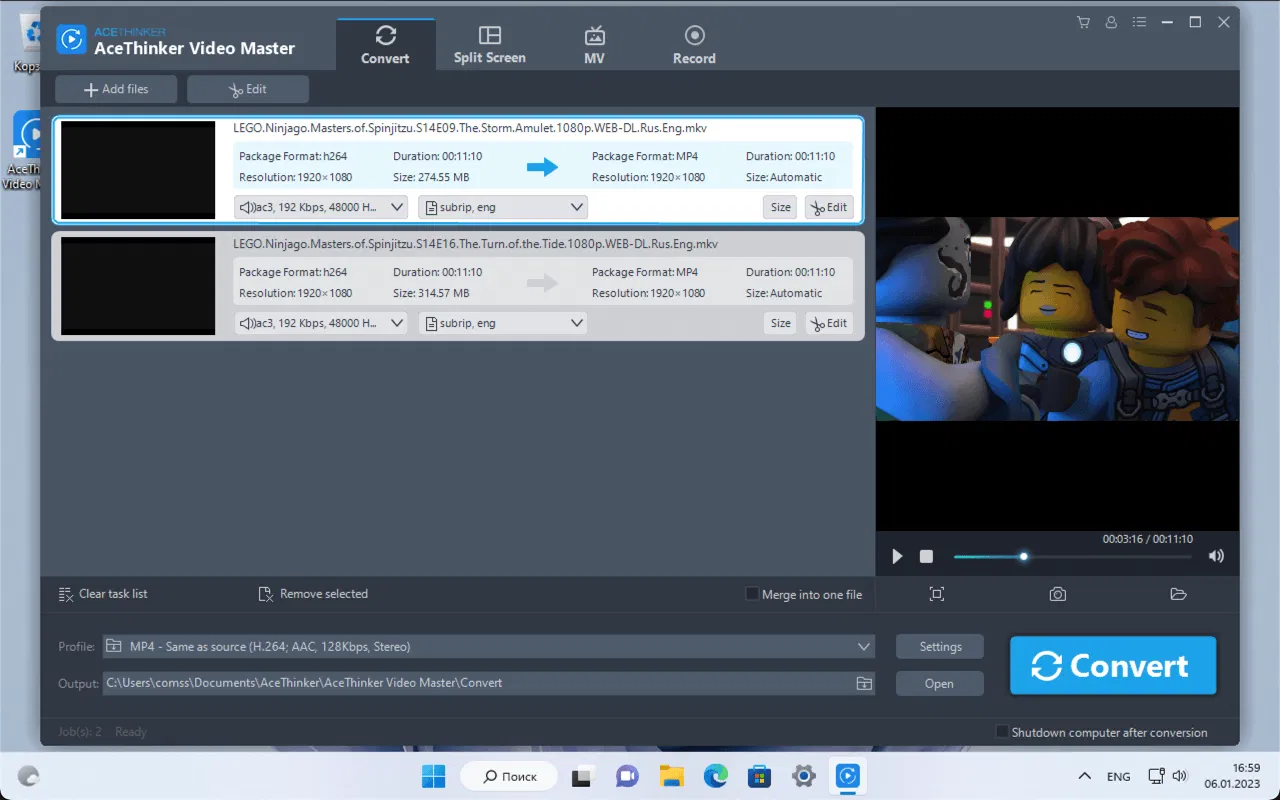This screenshot has width=1280, height=800.
Task: Select the Turn.of.the.Tide video thumbnail
Action: point(138,286)
